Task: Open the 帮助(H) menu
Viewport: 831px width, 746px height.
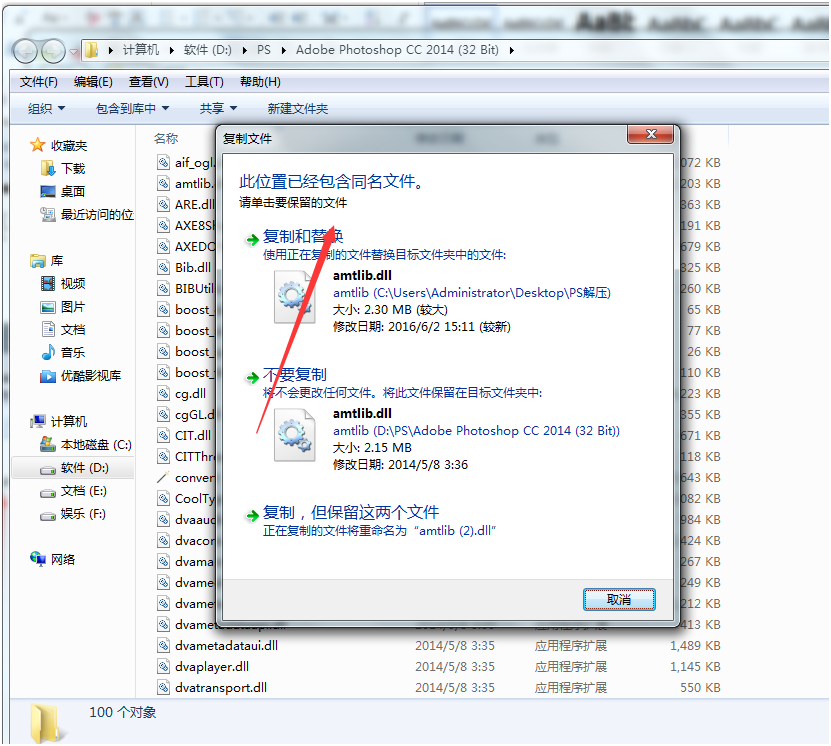Action: (260, 82)
